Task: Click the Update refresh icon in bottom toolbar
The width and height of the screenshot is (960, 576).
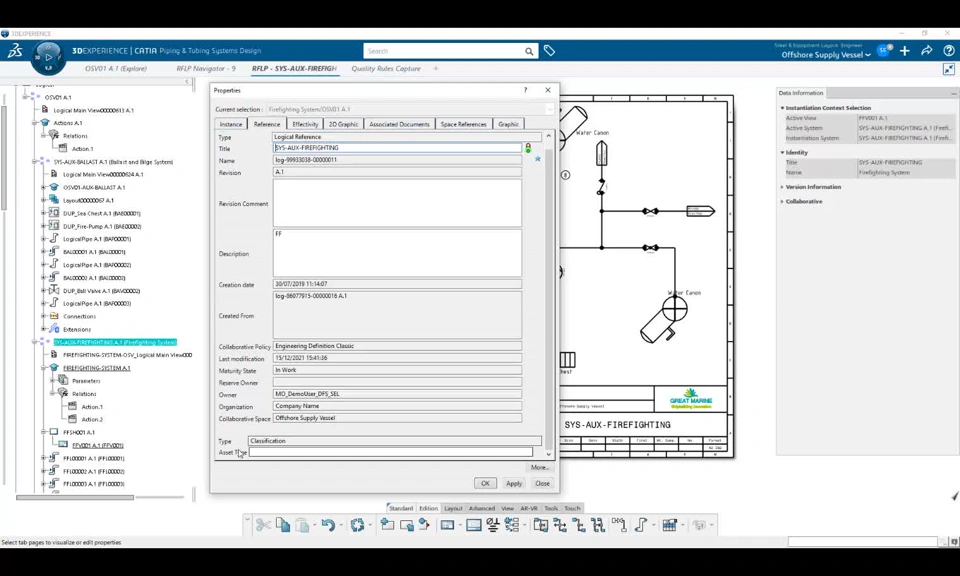Action: [x=357, y=525]
